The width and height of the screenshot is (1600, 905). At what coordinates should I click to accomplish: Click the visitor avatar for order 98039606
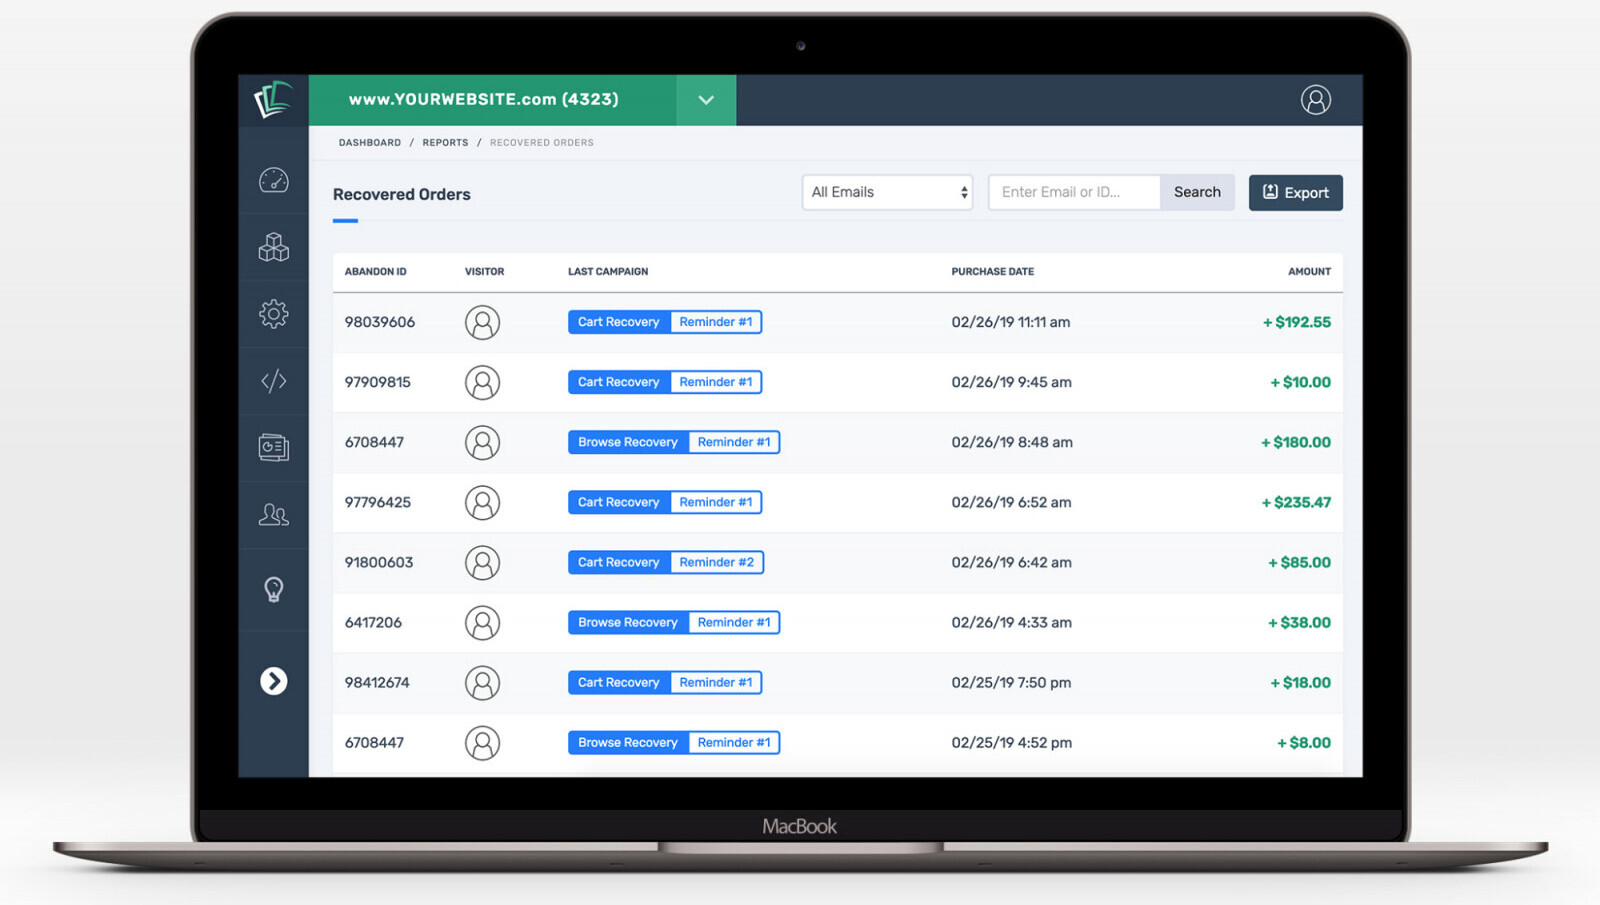pos(482,323)
